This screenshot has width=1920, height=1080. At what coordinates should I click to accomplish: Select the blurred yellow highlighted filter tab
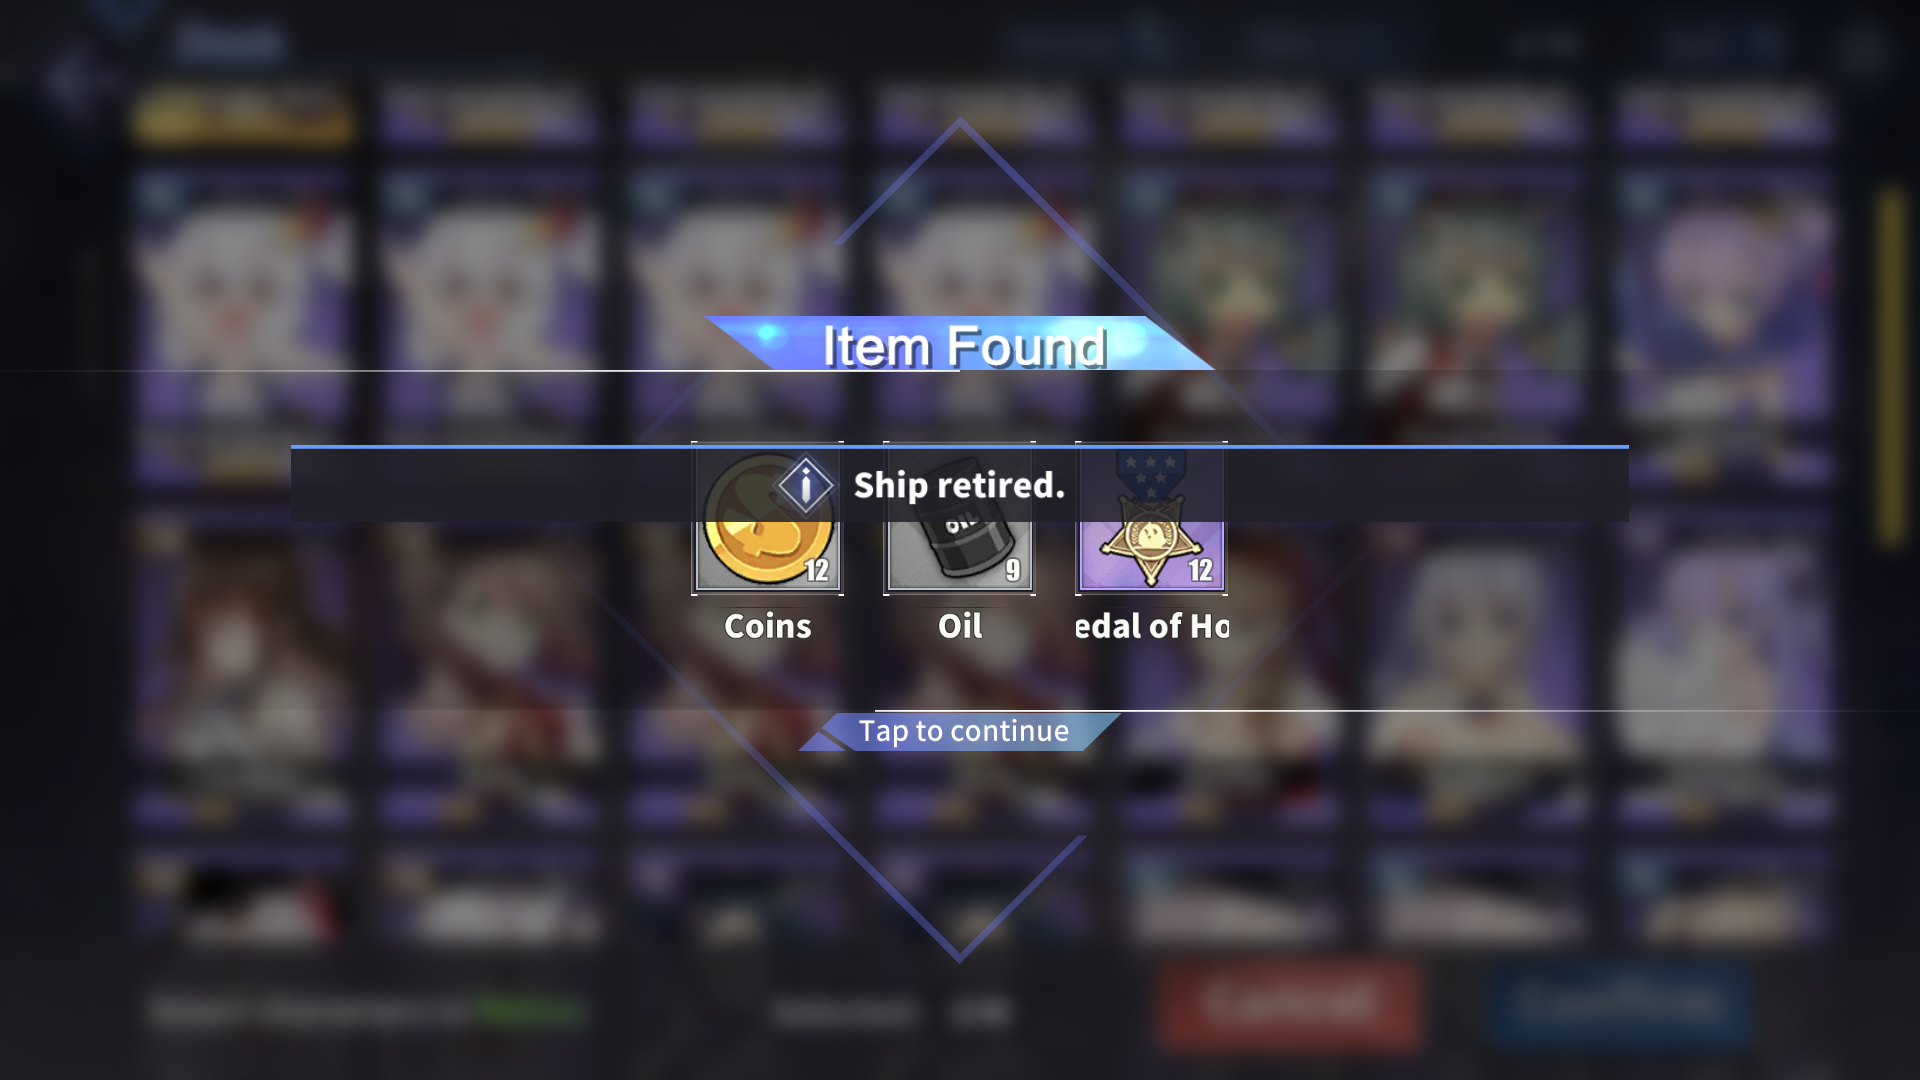coord(243,115)
